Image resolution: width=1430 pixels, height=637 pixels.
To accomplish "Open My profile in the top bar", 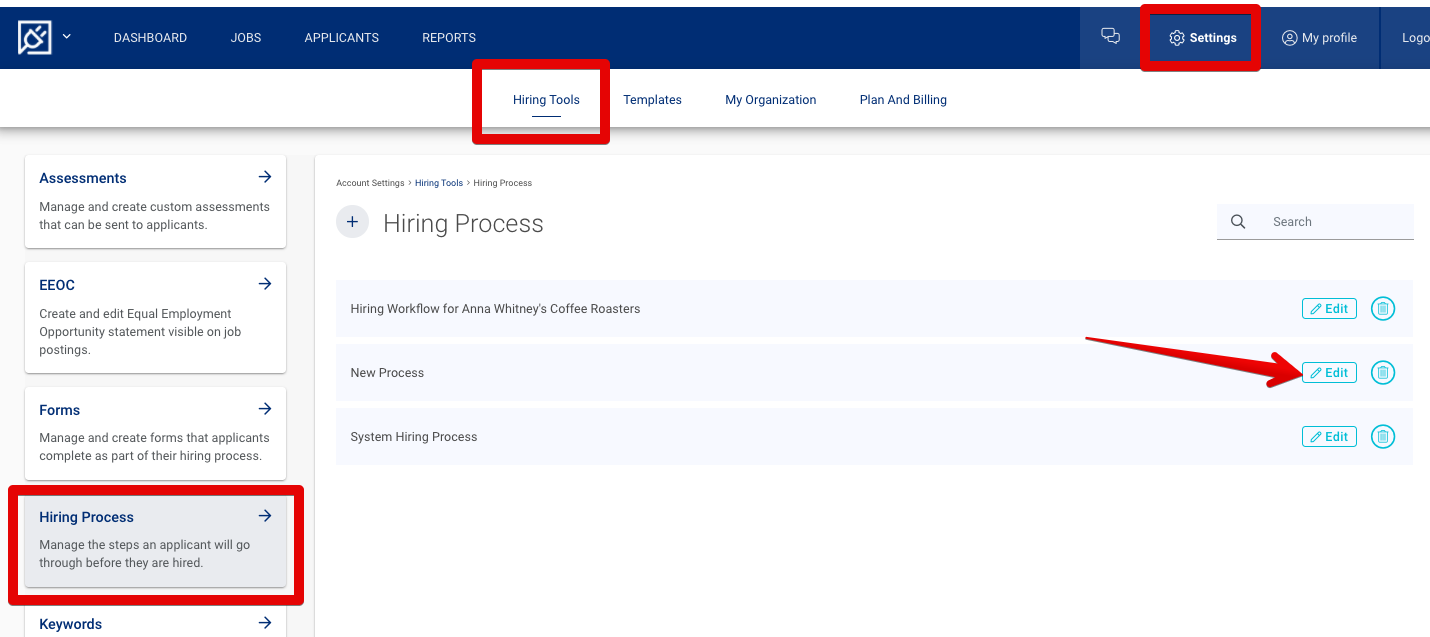I will 1319,37.
